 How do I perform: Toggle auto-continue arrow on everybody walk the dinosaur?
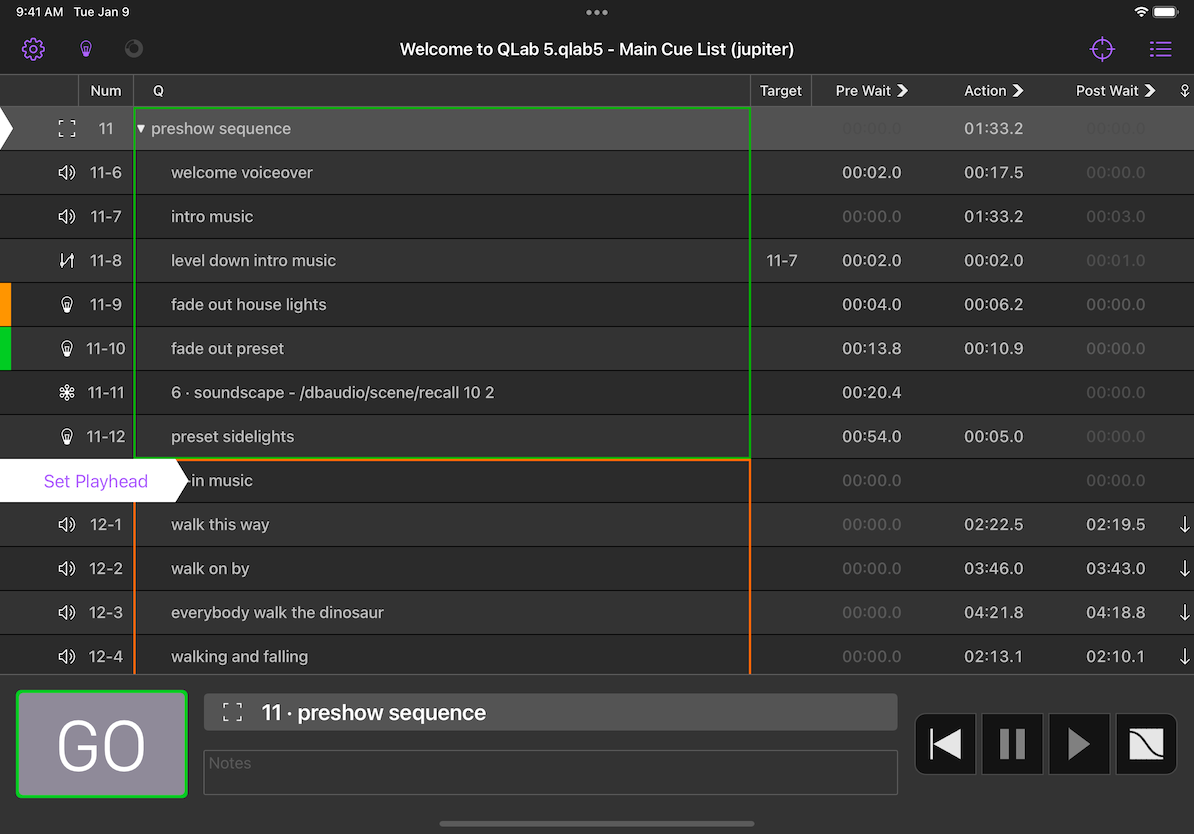pos(1184,613)
